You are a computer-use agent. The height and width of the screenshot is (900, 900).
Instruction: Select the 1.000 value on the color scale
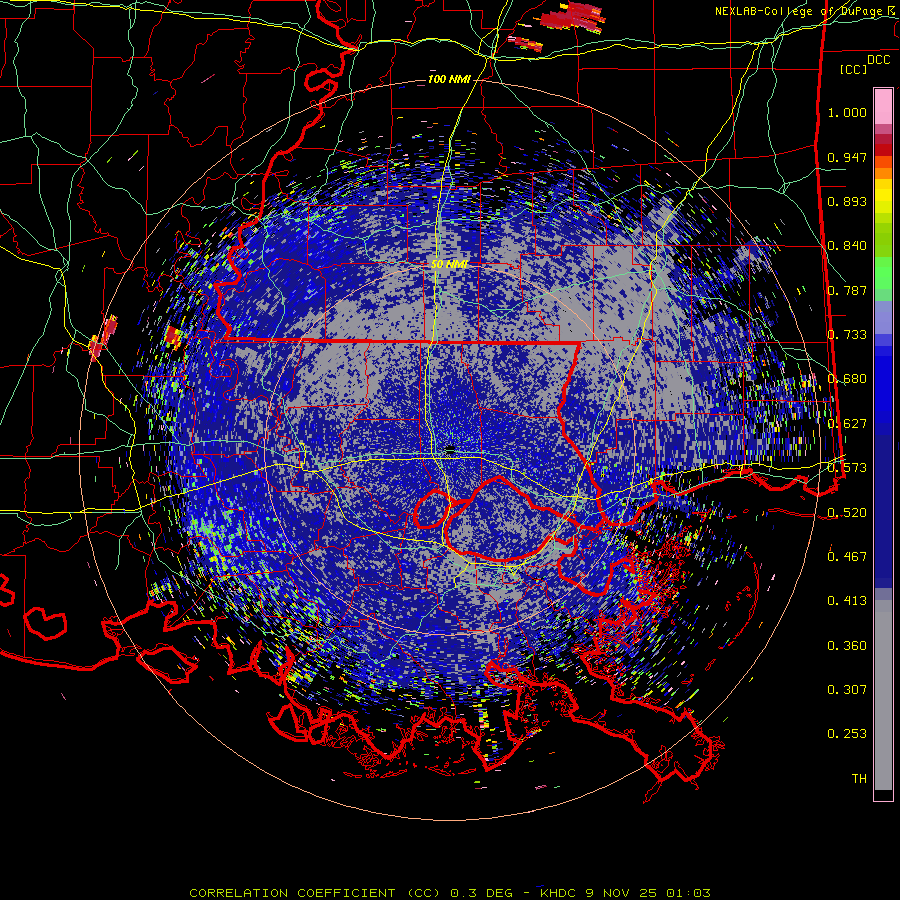point(847,112)
